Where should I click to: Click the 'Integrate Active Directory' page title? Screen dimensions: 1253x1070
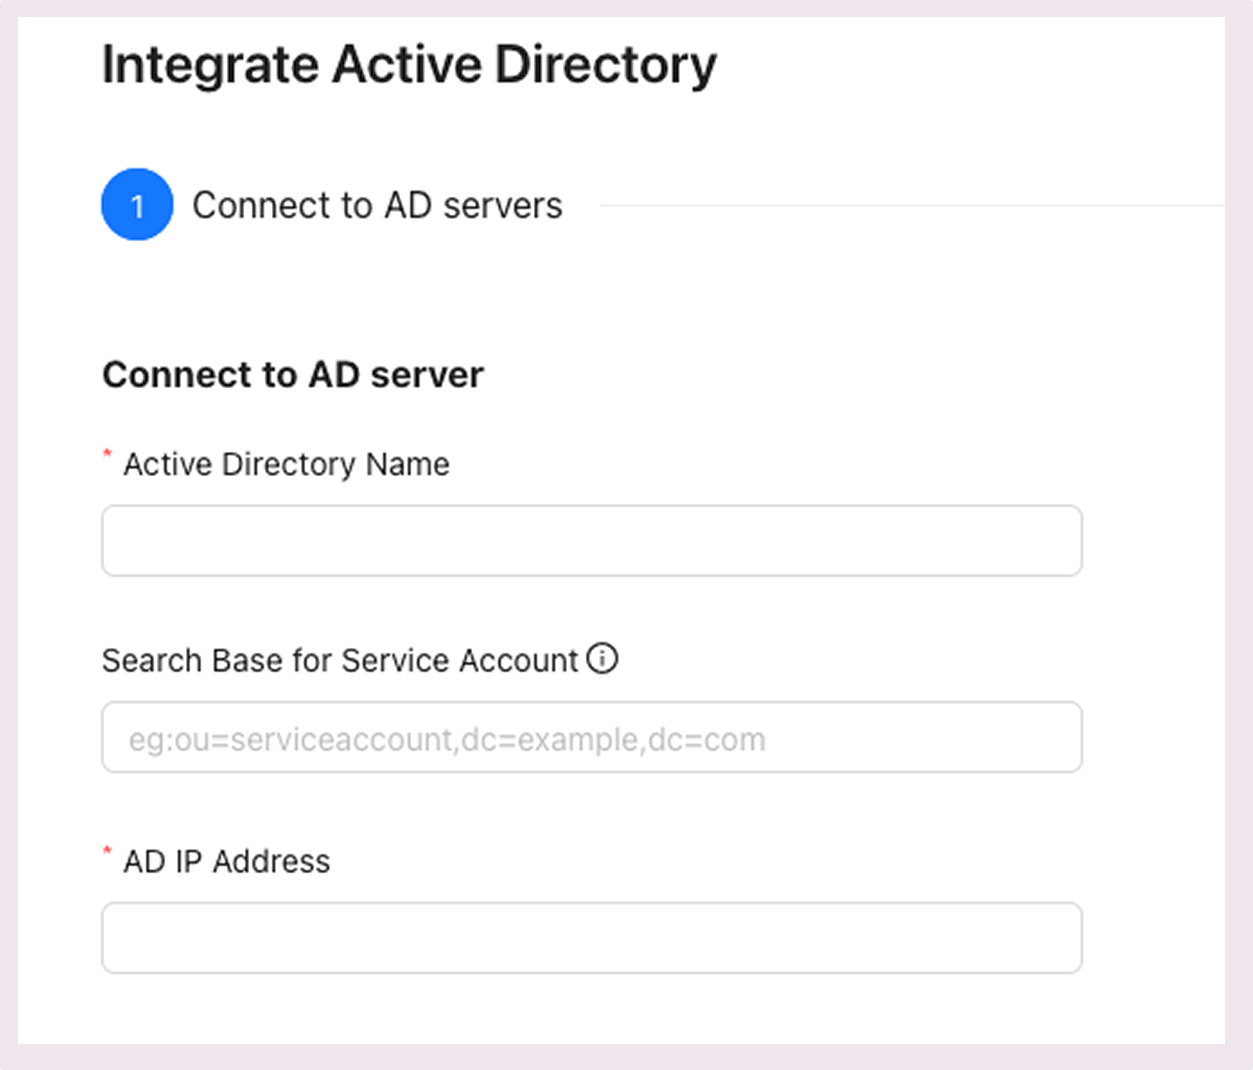[x=409, y=65]
